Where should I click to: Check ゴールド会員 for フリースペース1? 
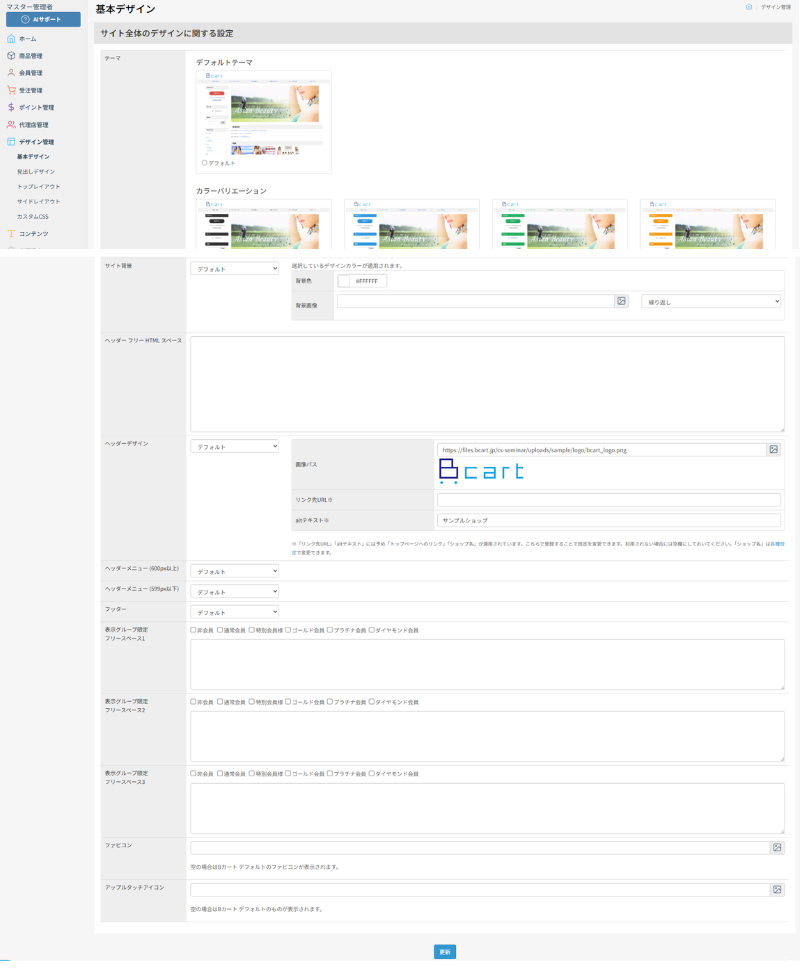(x=288, y=630)
